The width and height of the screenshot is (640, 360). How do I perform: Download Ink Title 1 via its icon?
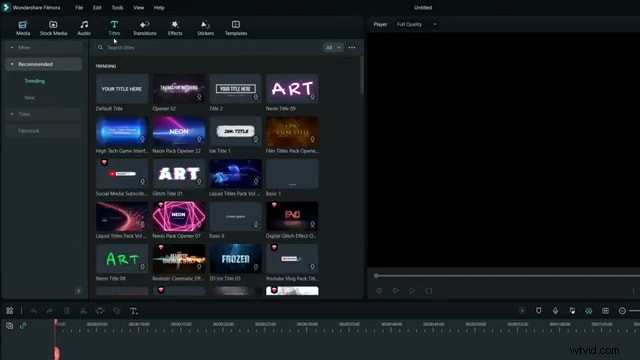[256, 140]
